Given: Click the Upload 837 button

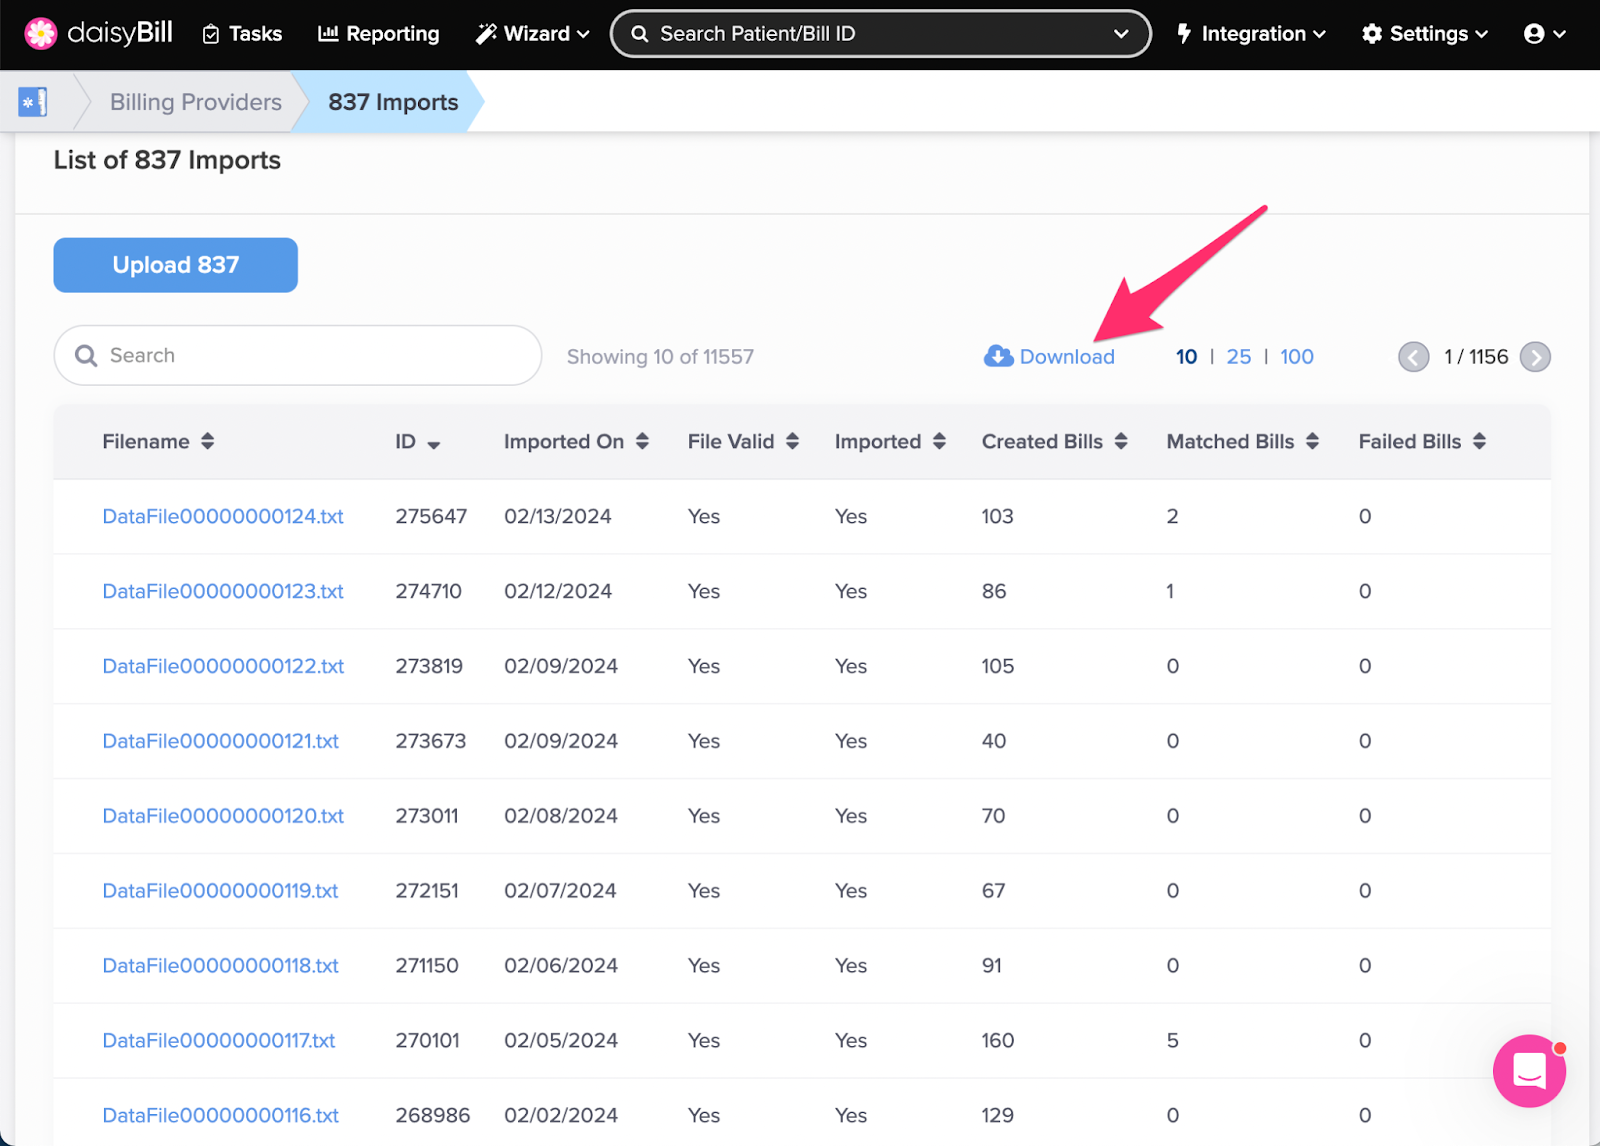Looking at the screenshot, I should (x=176, y=265).
